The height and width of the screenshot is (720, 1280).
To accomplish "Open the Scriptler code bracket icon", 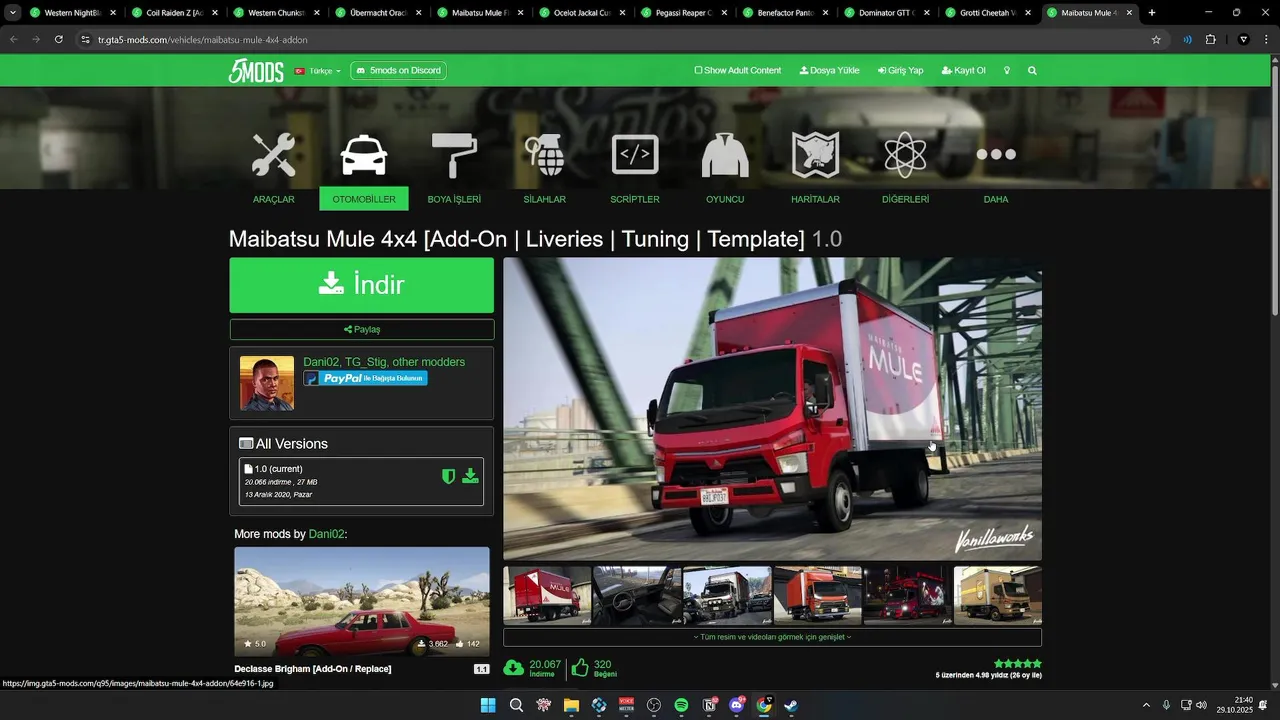I will pyautogui.click(x=635, y=155).
